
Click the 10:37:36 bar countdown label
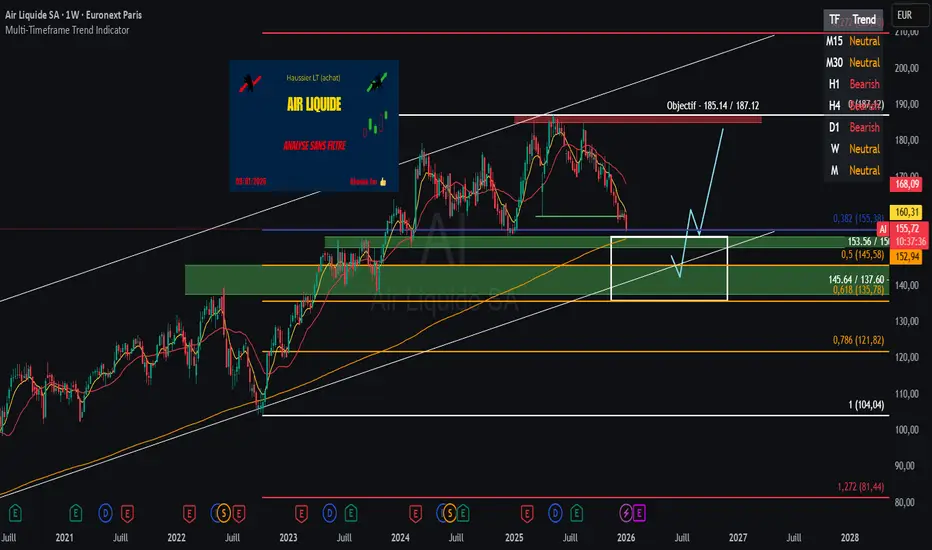[x=911, y=242]
